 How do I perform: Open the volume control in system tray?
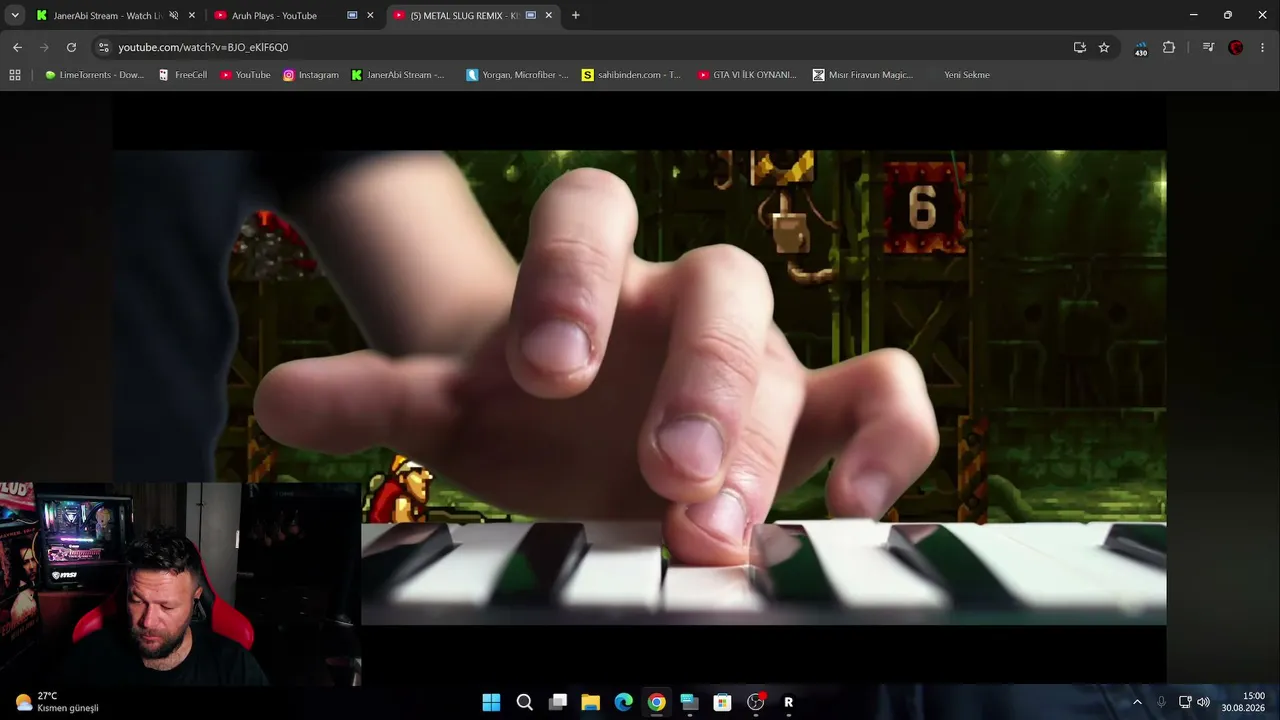(x=1203, y=702)
